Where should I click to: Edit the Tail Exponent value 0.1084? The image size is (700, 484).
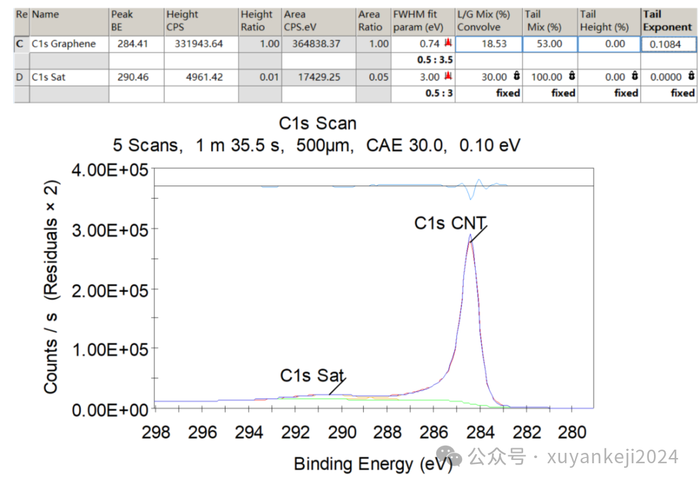tap(668, 44)
